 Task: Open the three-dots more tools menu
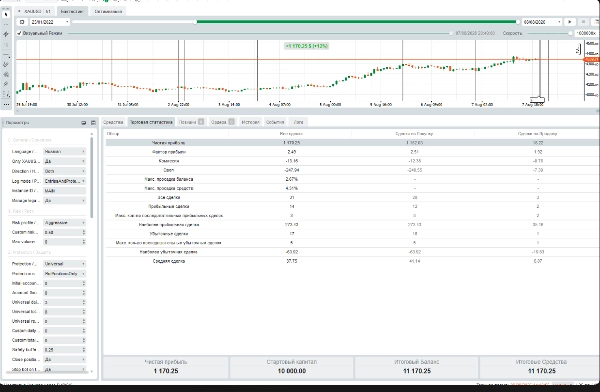(6, 104)
